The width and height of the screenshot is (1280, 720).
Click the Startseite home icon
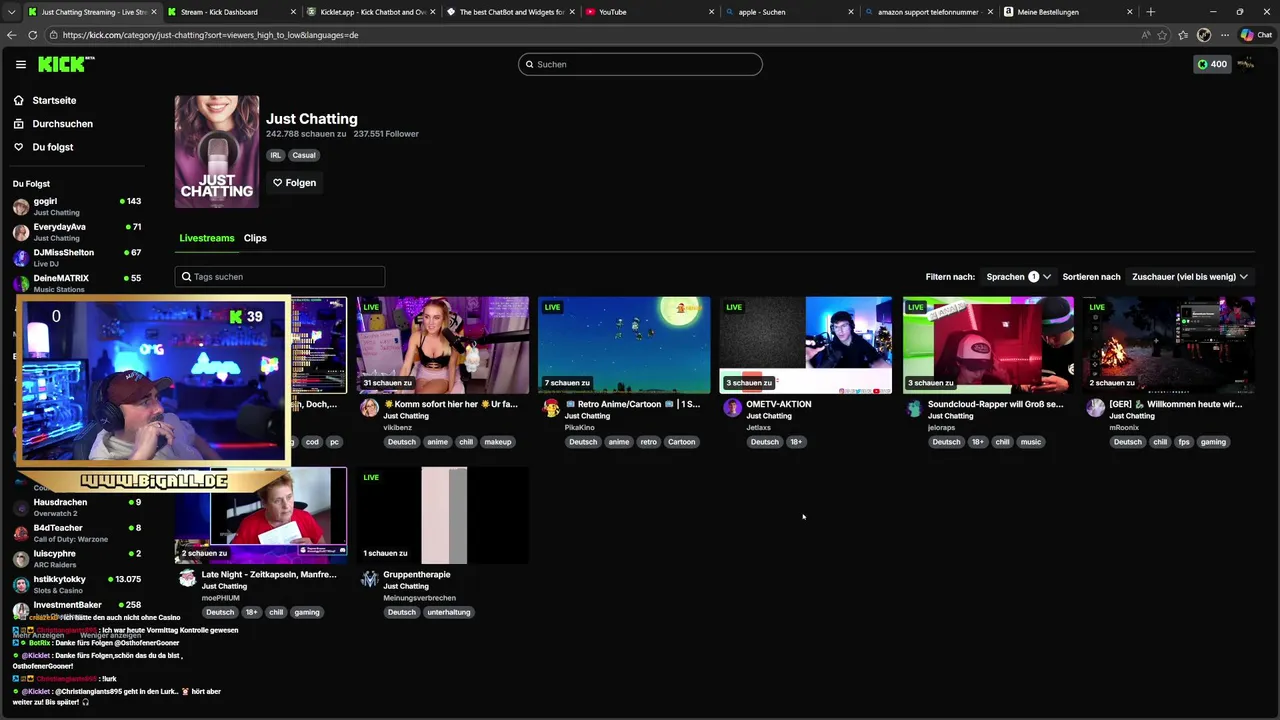pyautogui.click(x=19, y=100)
